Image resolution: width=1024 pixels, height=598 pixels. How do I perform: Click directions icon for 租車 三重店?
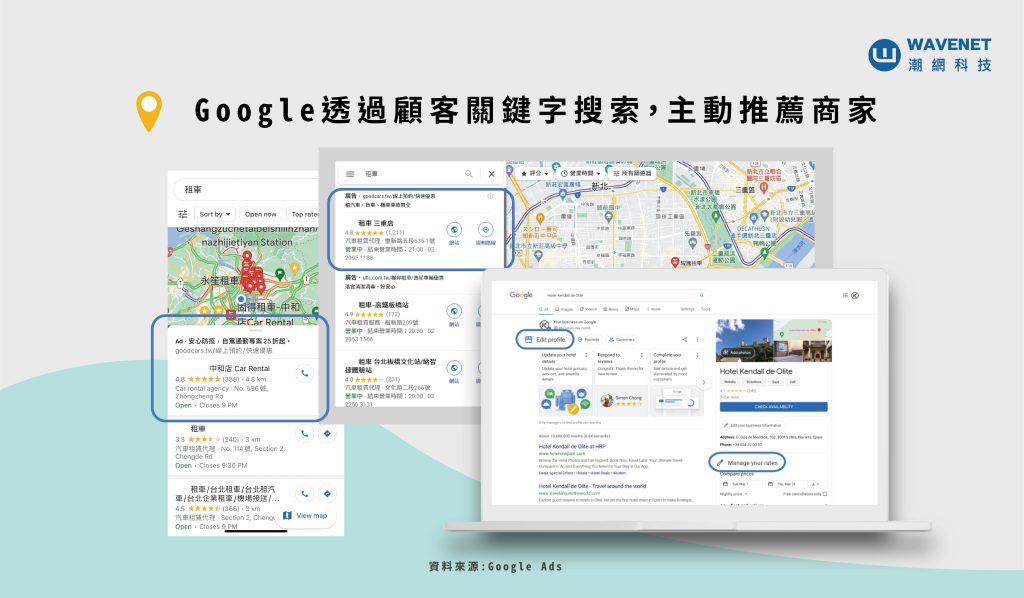(x=485, y=230)
